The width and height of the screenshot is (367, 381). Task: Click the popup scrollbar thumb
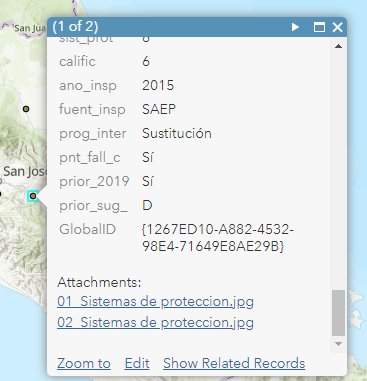[338, 313]
